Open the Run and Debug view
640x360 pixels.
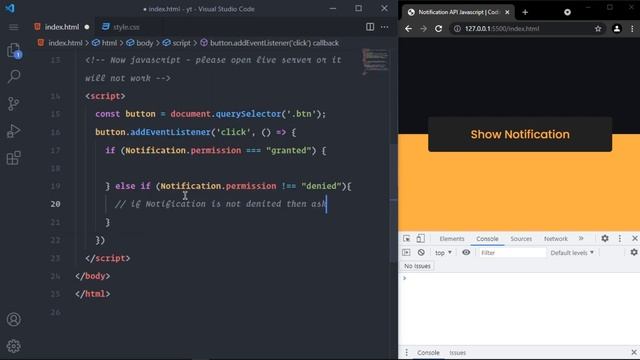click(x=13, y=131)
